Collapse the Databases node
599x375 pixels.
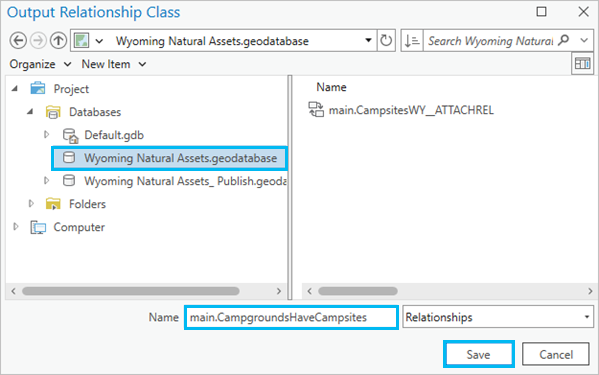(30, 112)
